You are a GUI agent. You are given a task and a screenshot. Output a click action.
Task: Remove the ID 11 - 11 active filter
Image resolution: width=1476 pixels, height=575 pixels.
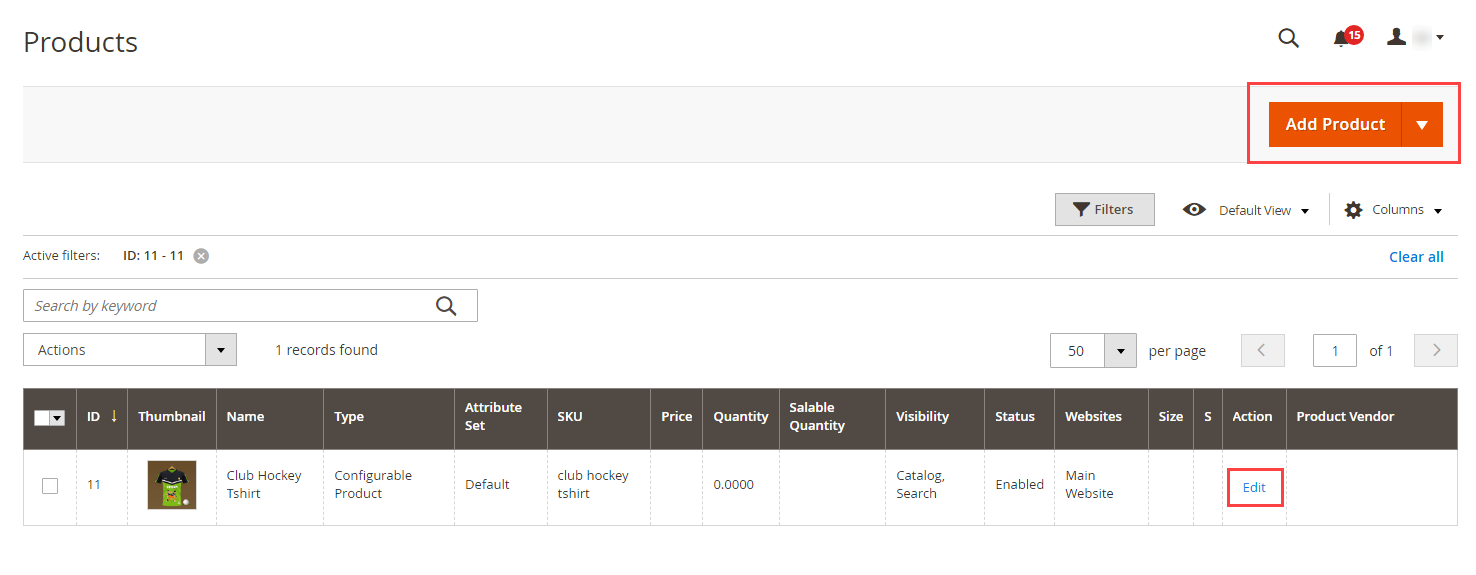pyautogui.click(x=201, y=256)
